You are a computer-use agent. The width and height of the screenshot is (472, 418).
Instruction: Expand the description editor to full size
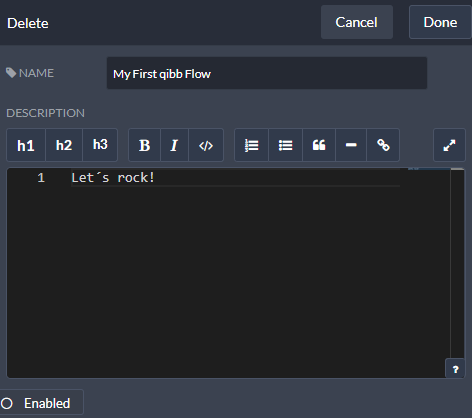point(449,145)
